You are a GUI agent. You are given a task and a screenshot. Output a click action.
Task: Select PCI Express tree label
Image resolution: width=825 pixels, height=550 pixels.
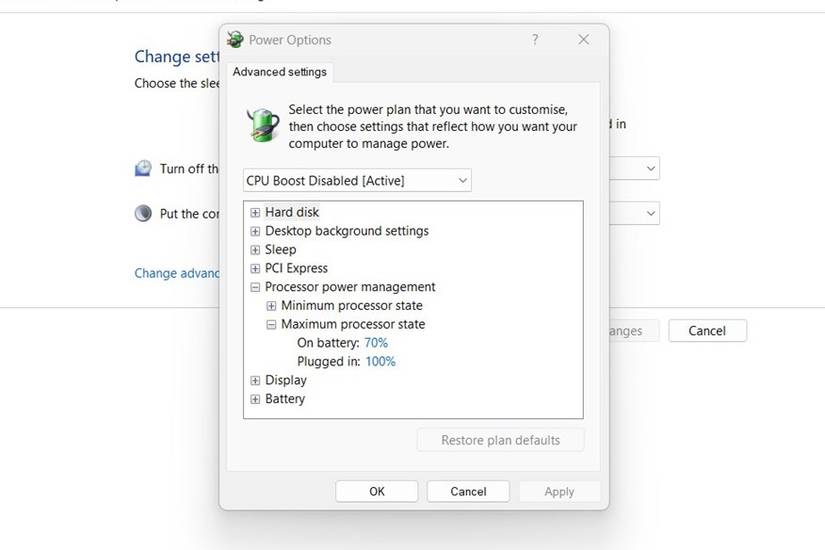point(296,268)
